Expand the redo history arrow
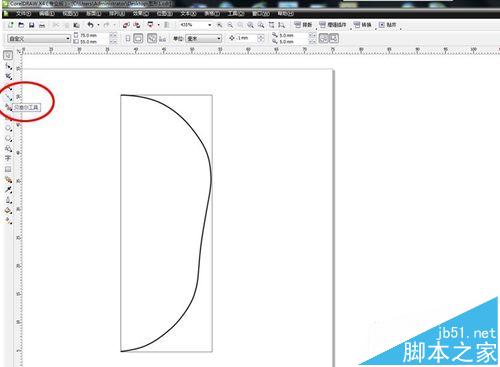This screenshot has height=367, width=500. point(114,25)
